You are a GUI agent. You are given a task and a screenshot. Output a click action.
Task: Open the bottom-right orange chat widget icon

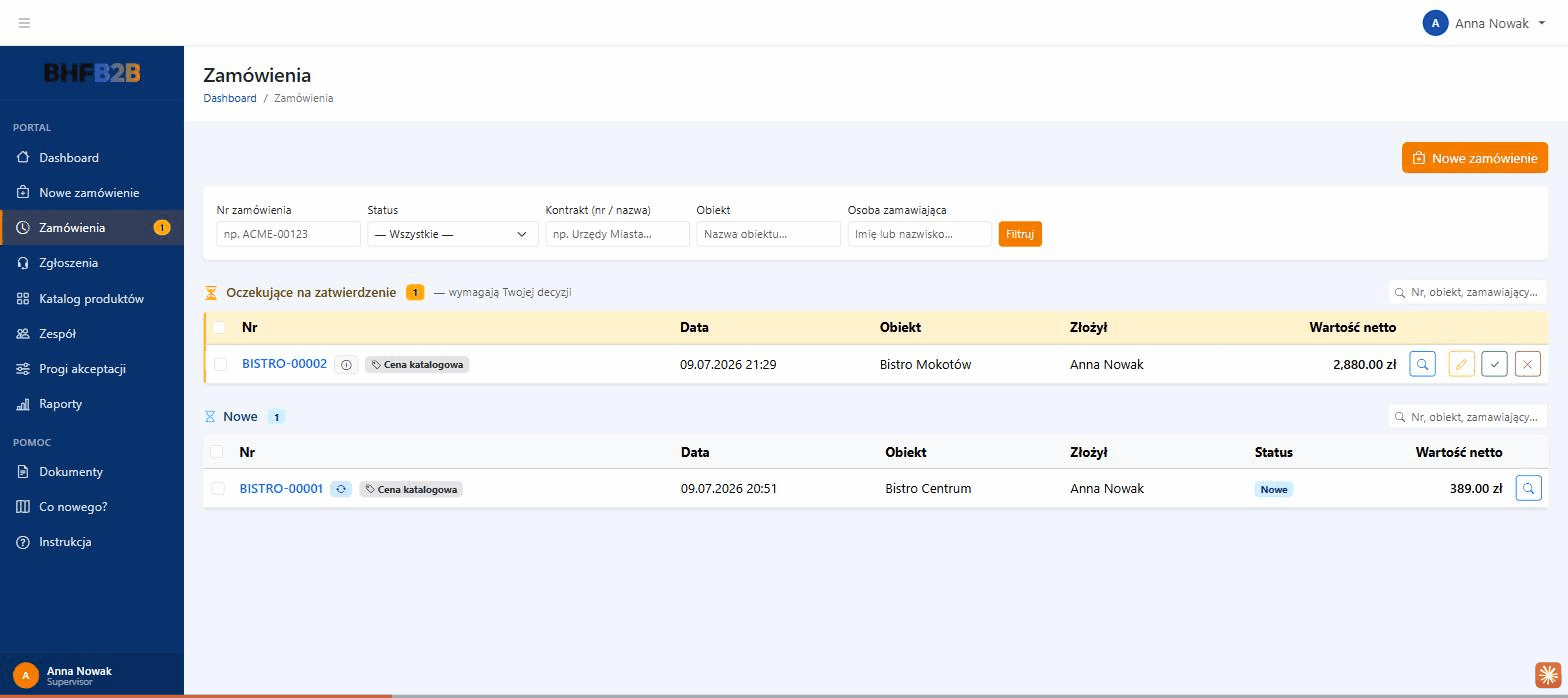click(1548, 675)
